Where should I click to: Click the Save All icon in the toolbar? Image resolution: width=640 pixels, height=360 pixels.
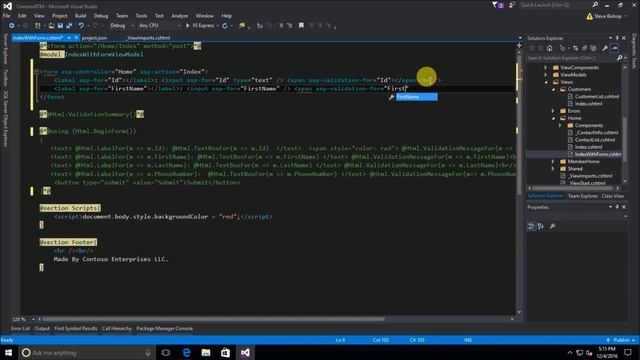point(69,26)
